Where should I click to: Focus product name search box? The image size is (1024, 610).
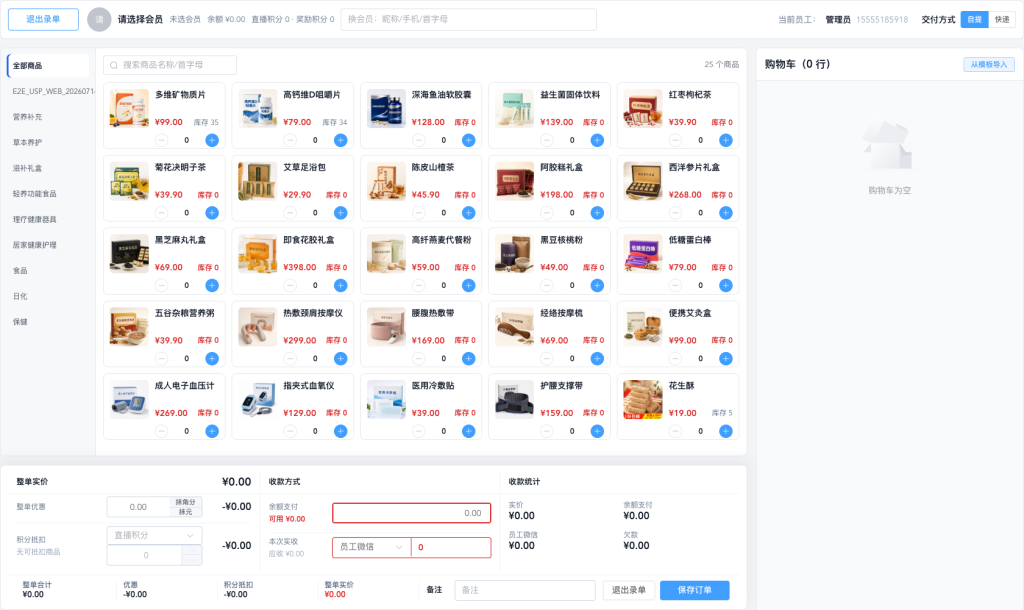click(x=170, y=65)
